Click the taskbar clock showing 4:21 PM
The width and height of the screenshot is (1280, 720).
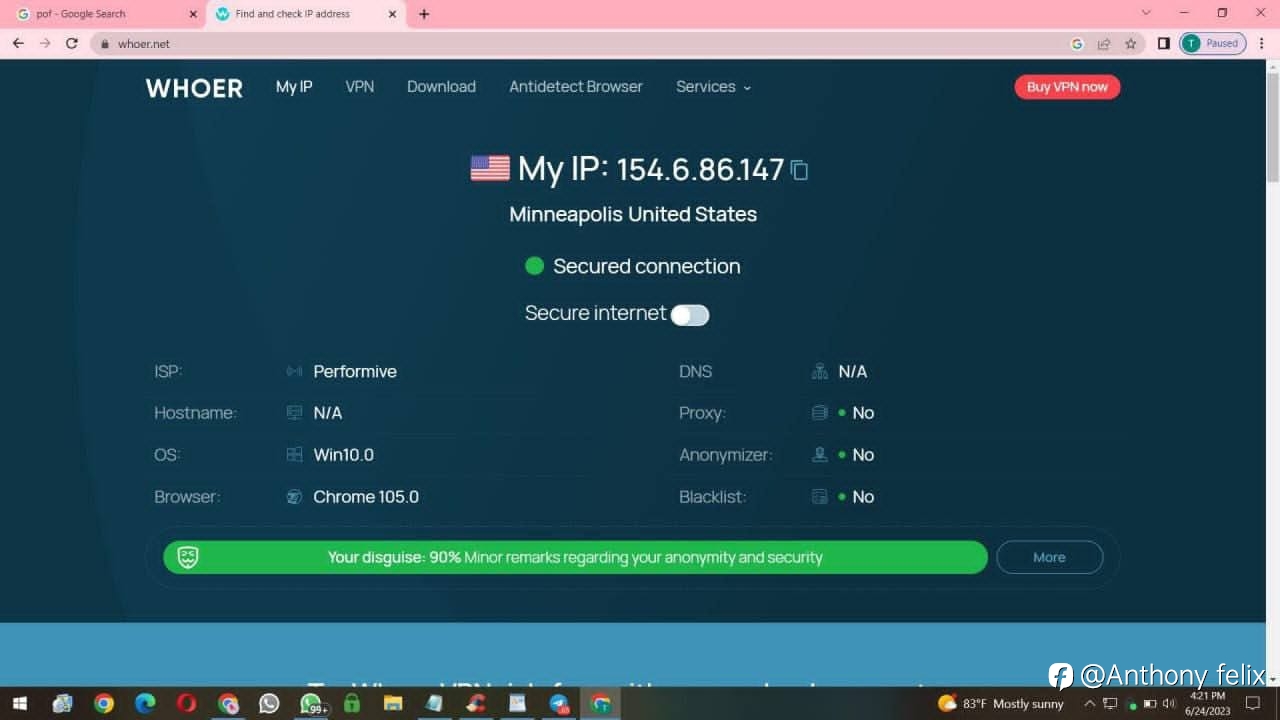point(1207,704)
